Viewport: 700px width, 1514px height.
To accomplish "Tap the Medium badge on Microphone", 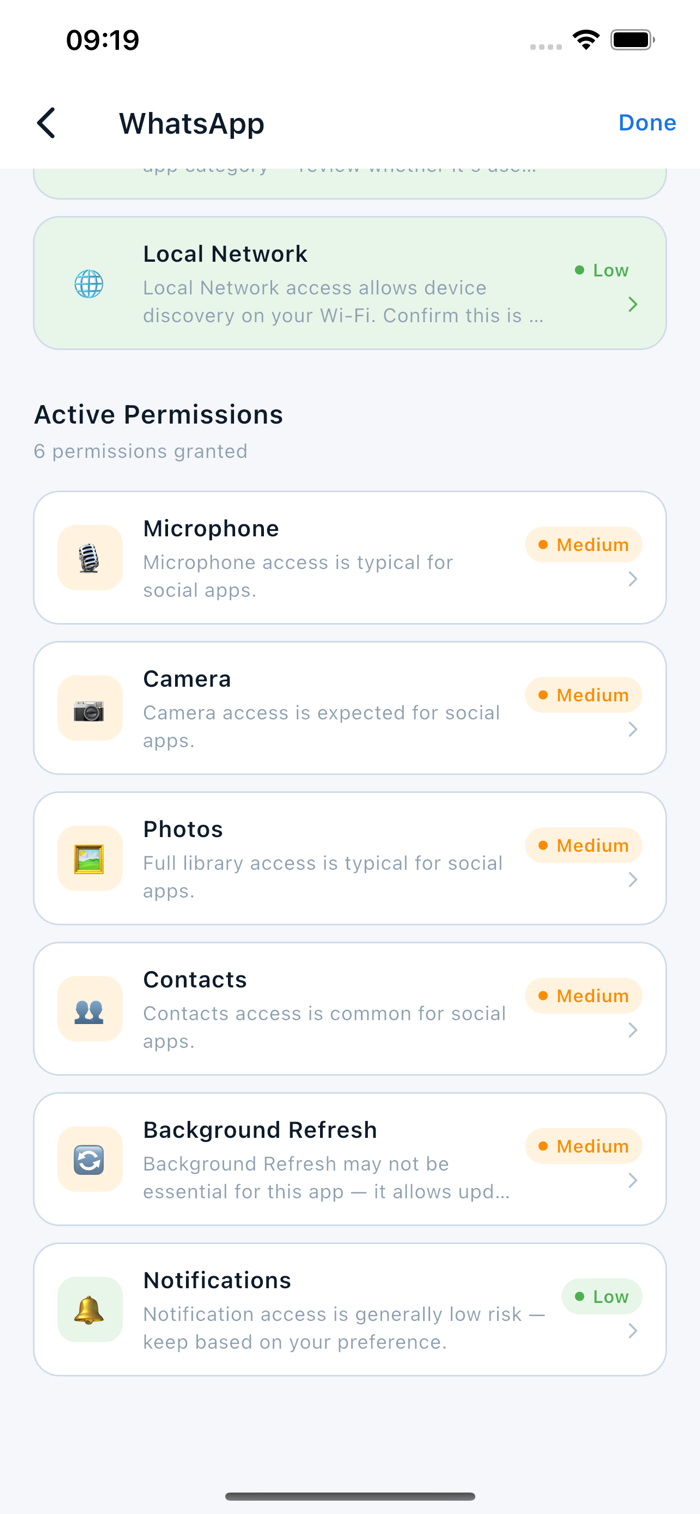I will 584,545.
